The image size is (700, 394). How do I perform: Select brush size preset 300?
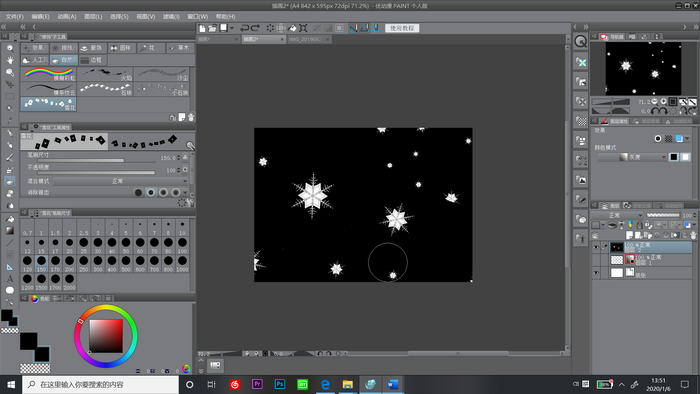click(x=98, y=263)
